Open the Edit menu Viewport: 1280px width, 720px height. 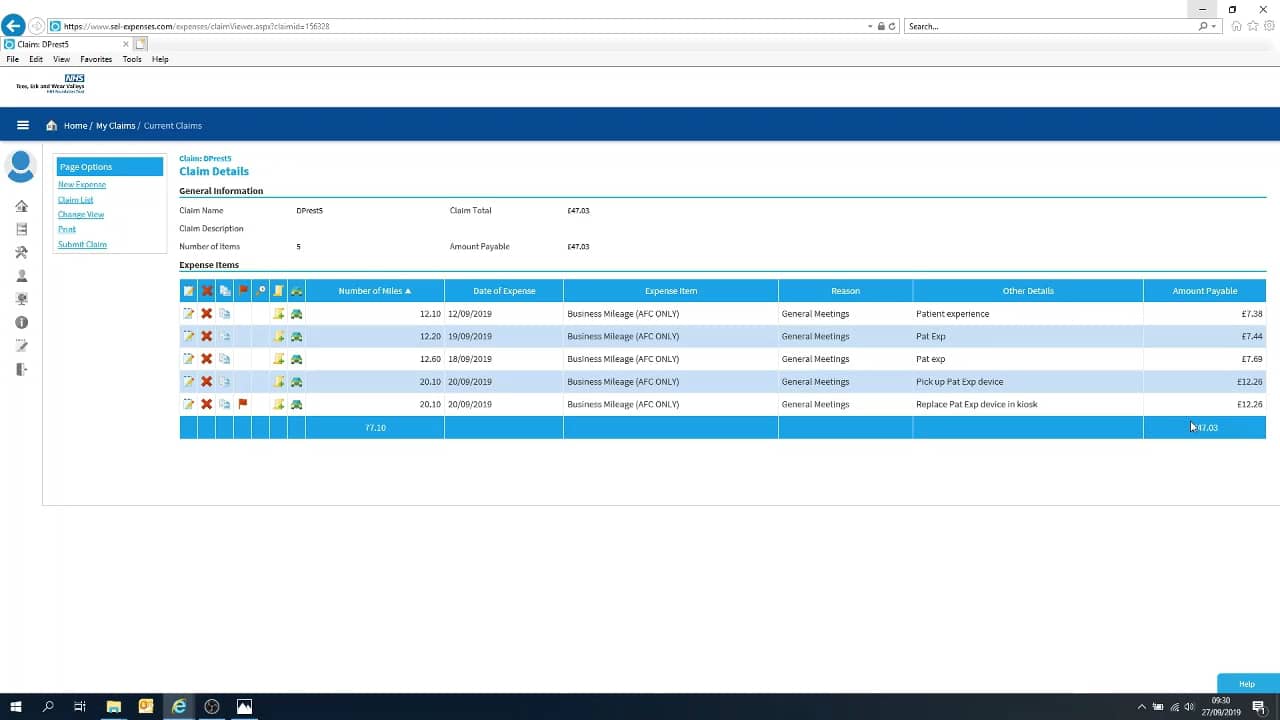point(36,59)
